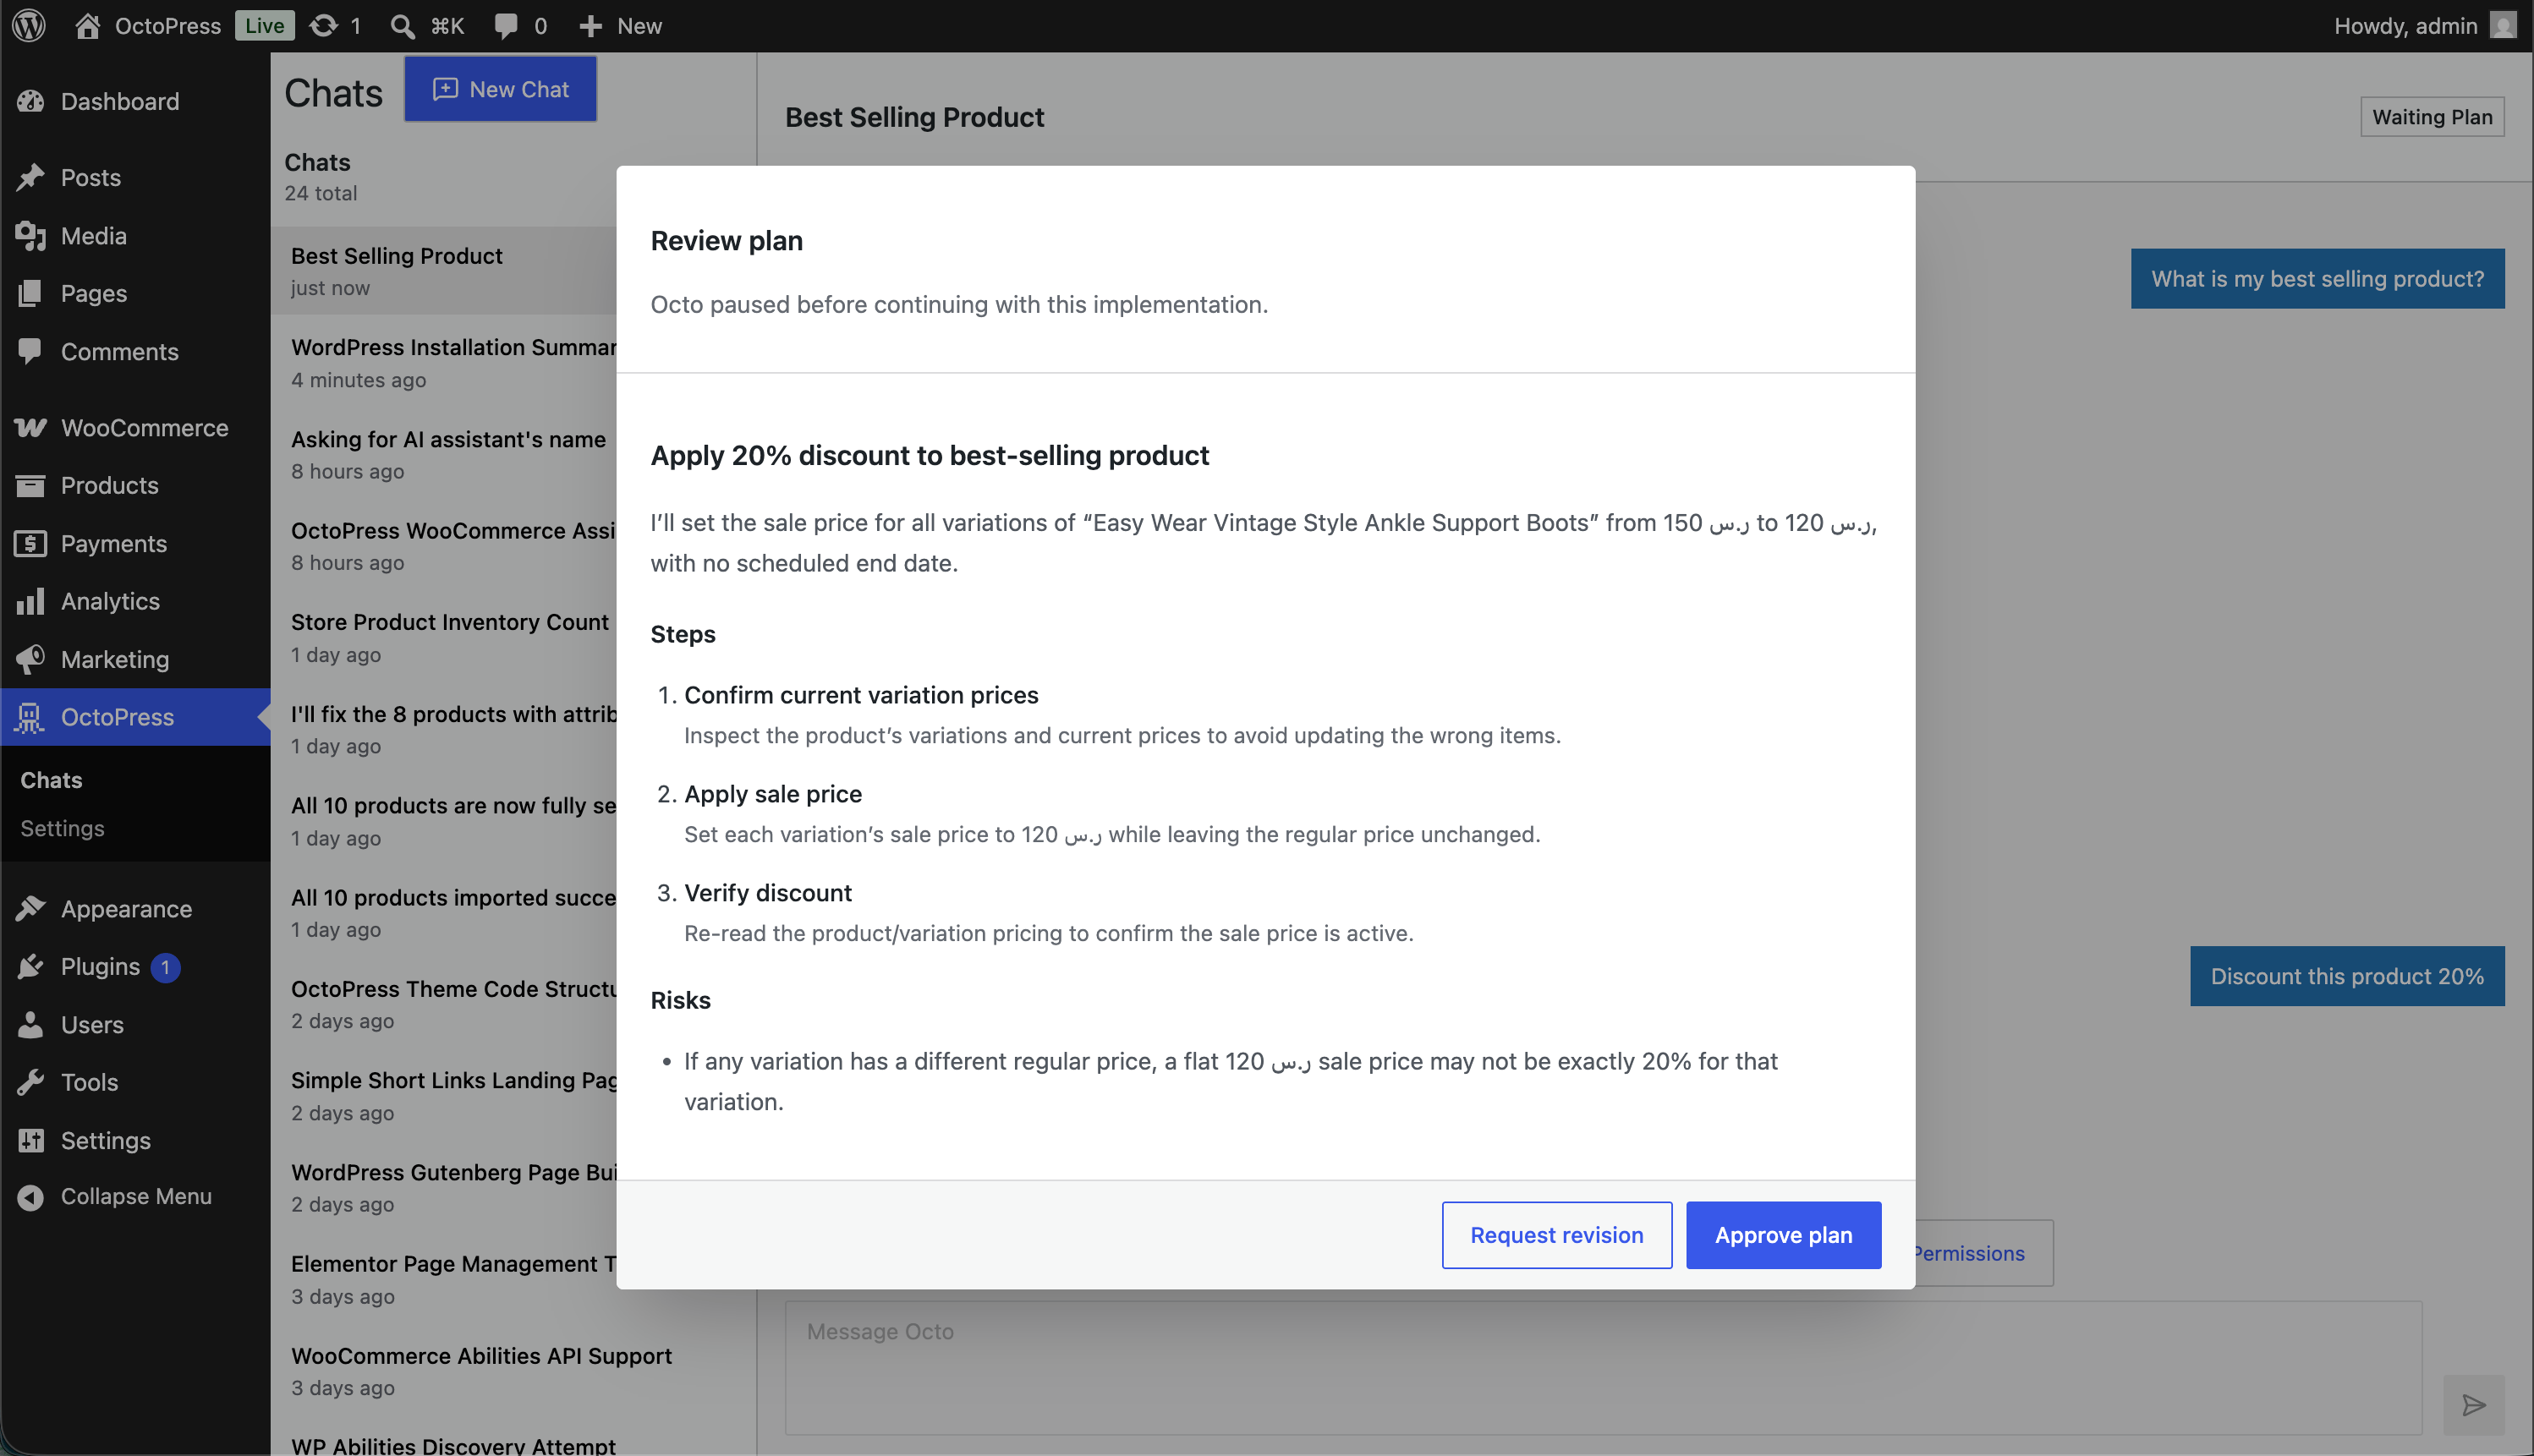Open the Marketing menu item

[x=135, y=659]
